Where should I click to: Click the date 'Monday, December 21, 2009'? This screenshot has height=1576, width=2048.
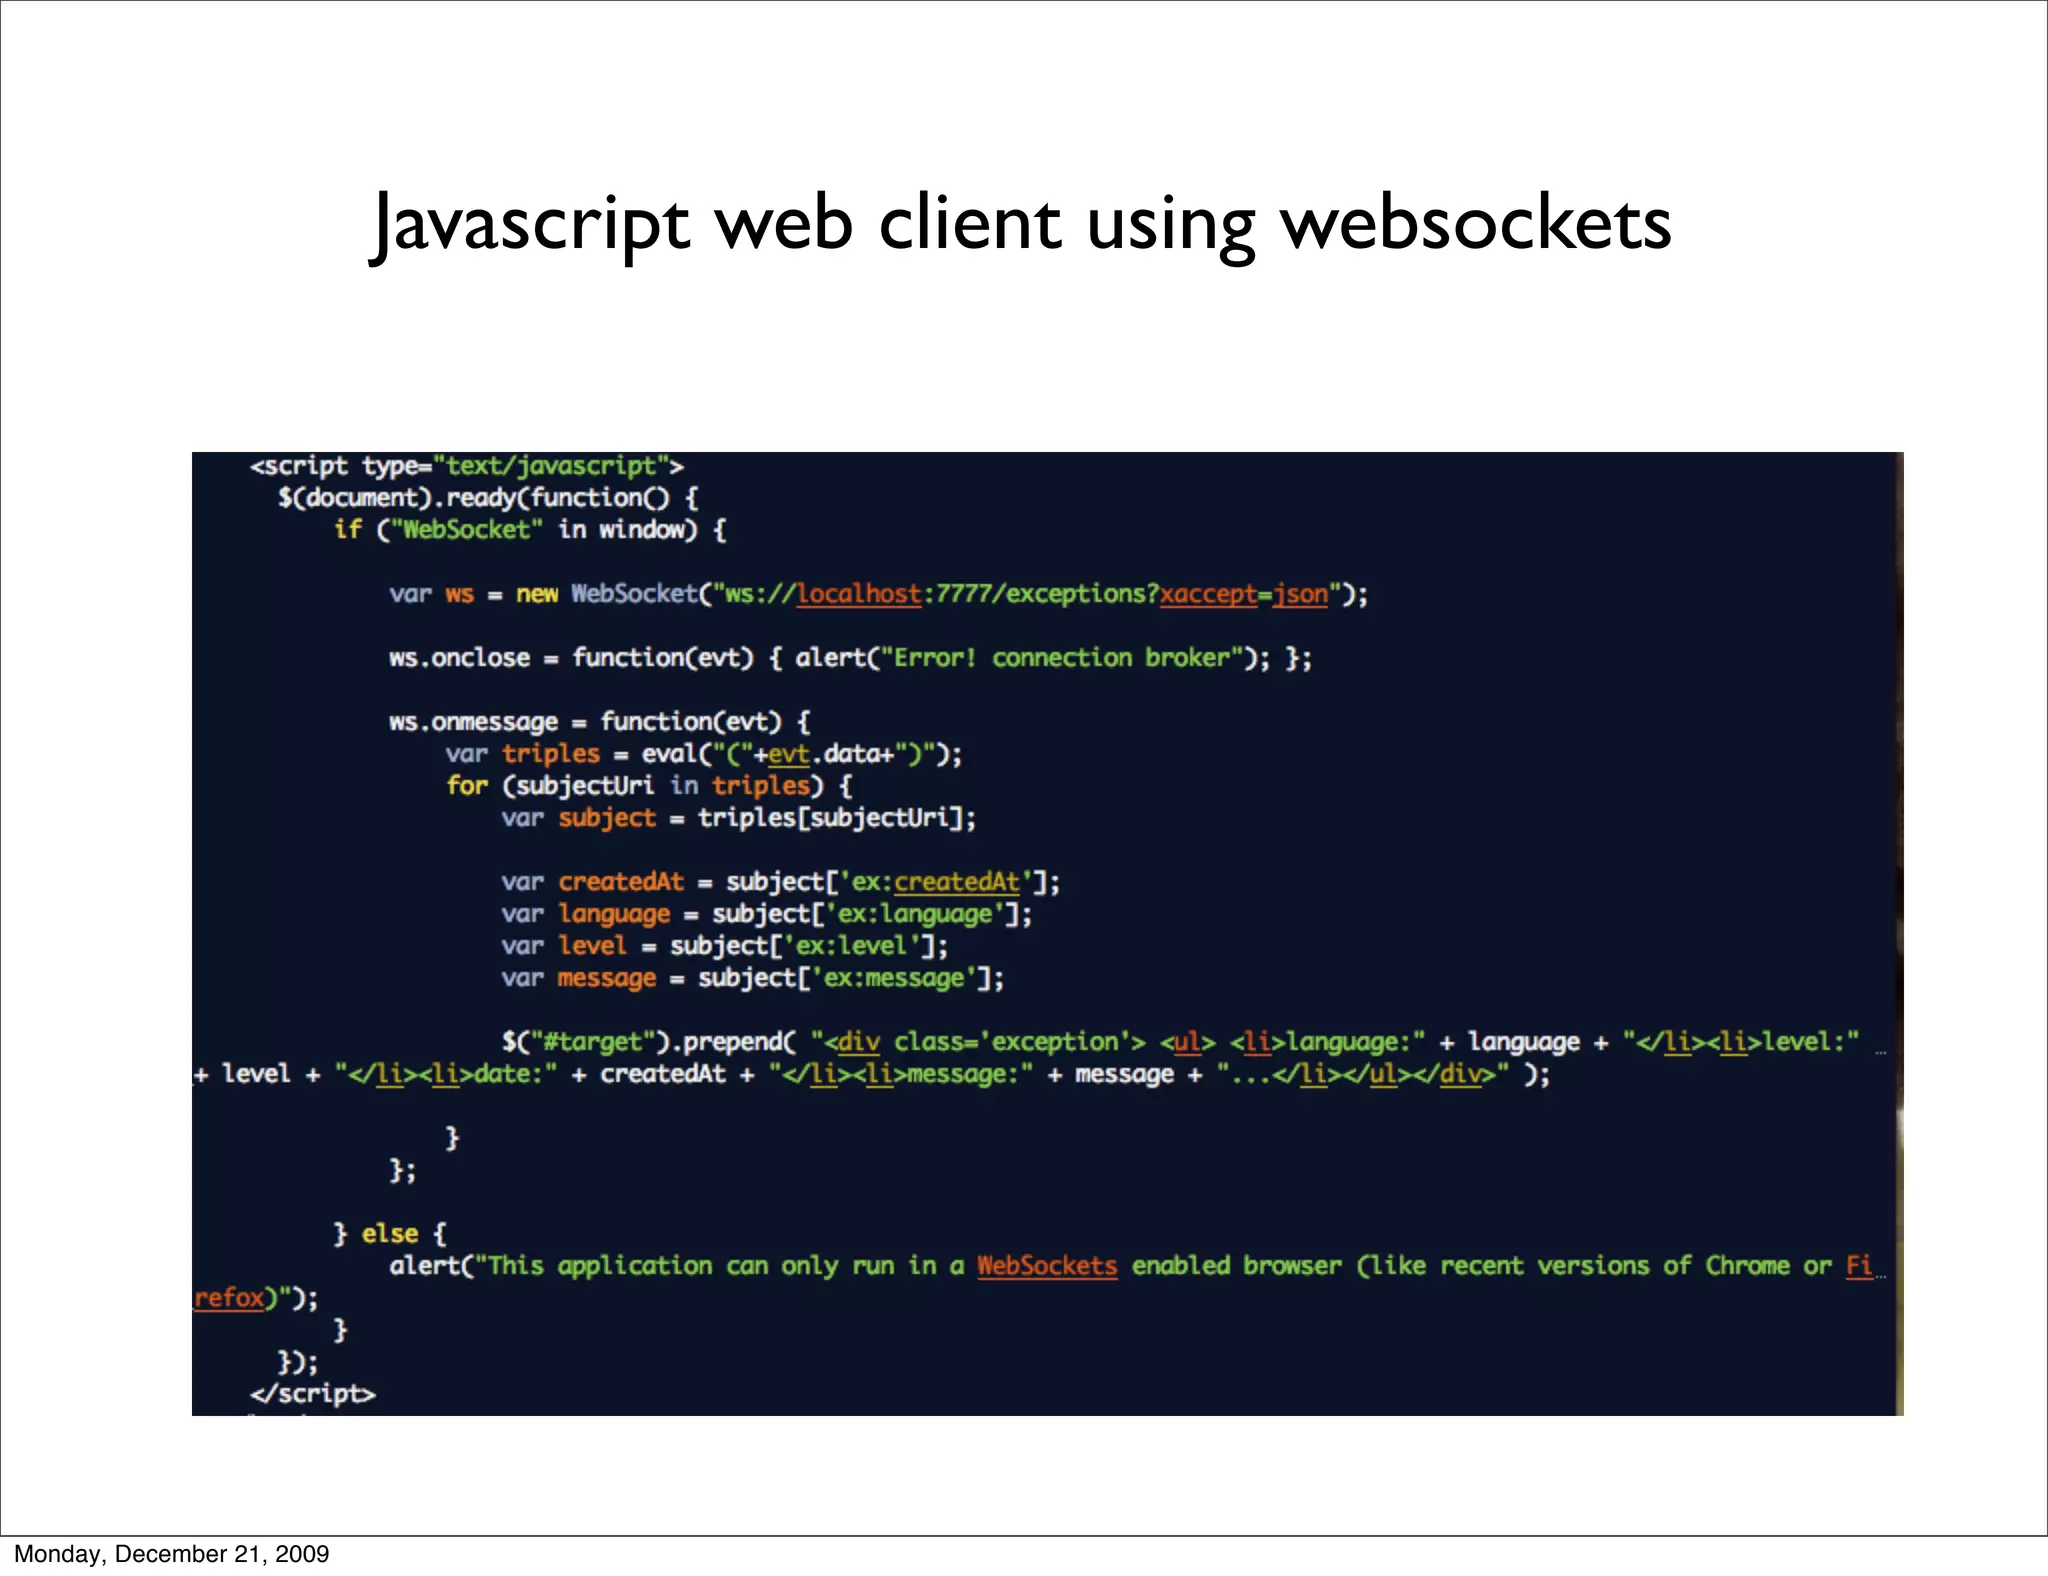(x=171, y=1553)
